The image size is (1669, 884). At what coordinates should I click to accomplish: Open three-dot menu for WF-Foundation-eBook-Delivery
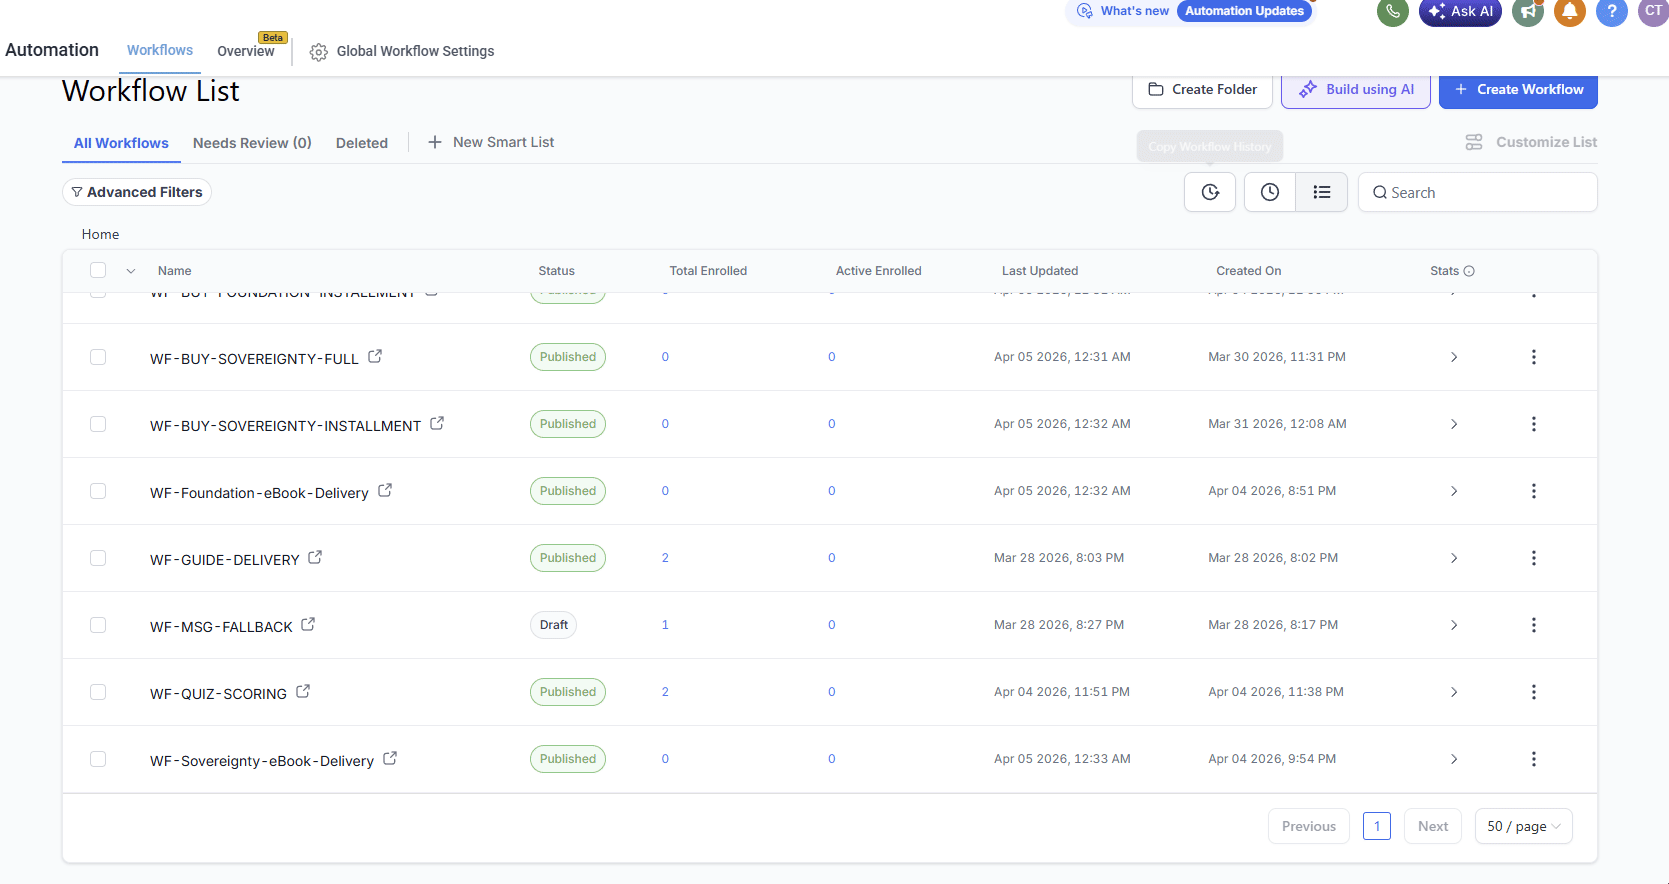click(x=1533, y=491)
